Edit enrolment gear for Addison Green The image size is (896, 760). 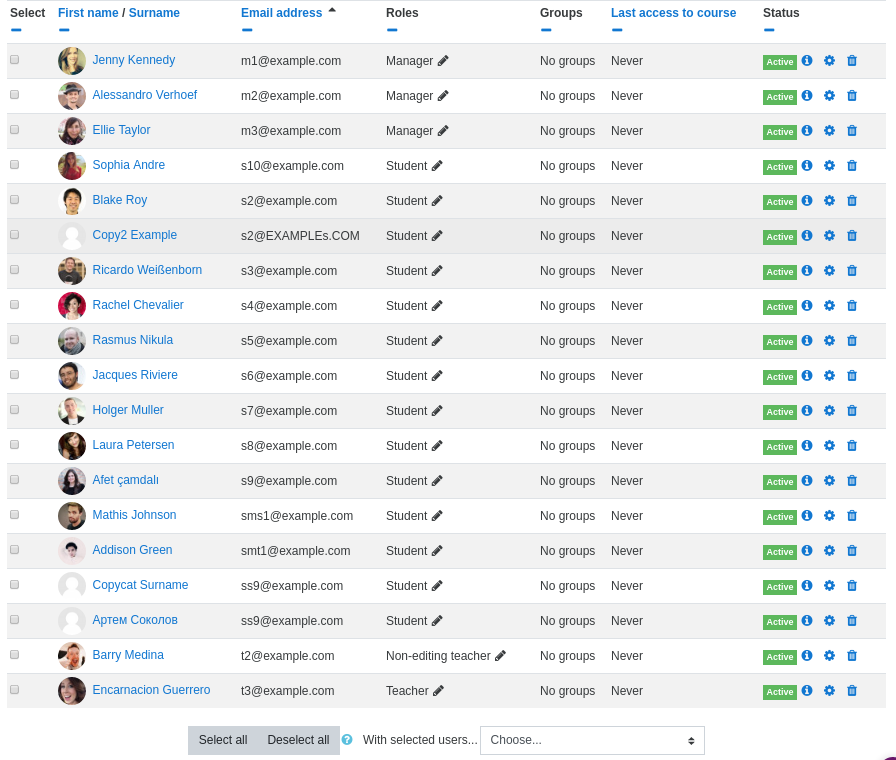point(829,550)
